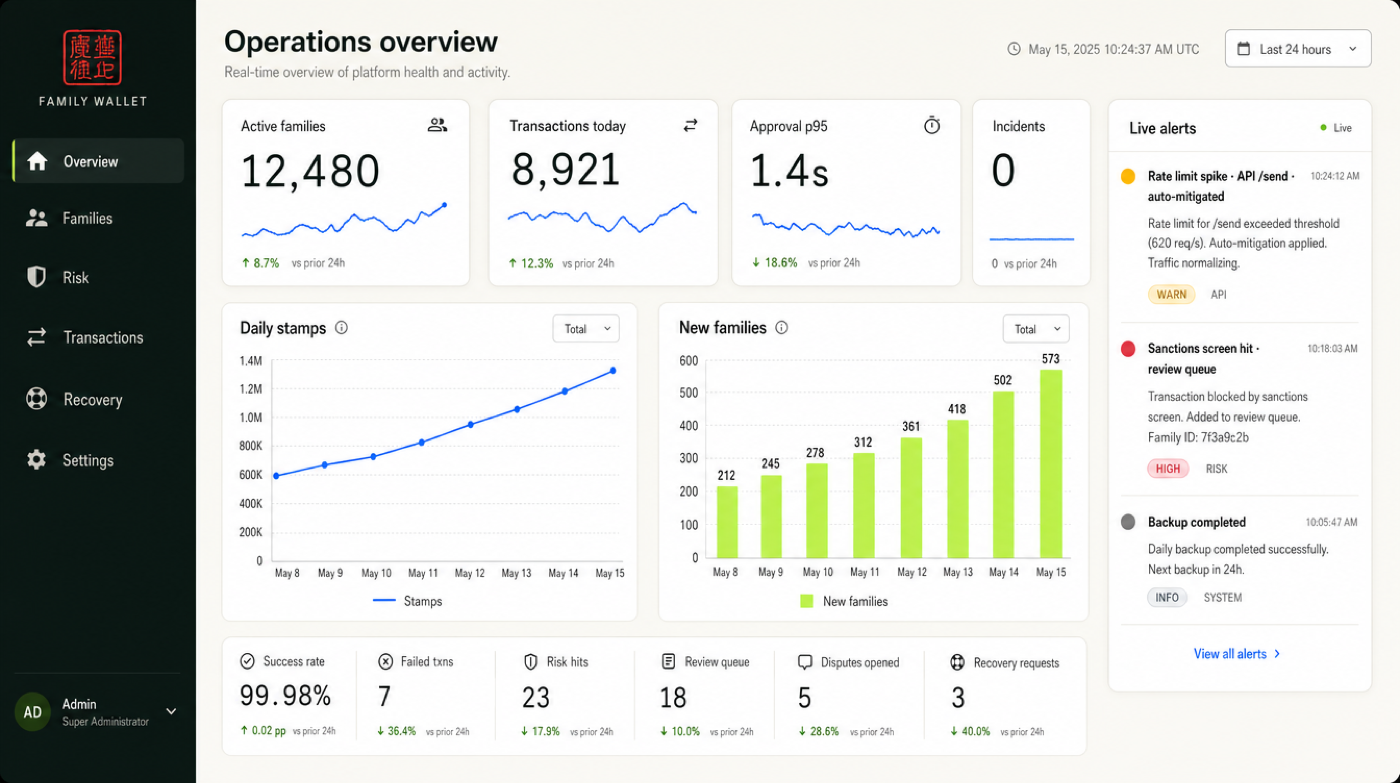1400x783 pixels.
Task: Click the lifebuoy icon beside Recovery requests
Action: point(957,662)
